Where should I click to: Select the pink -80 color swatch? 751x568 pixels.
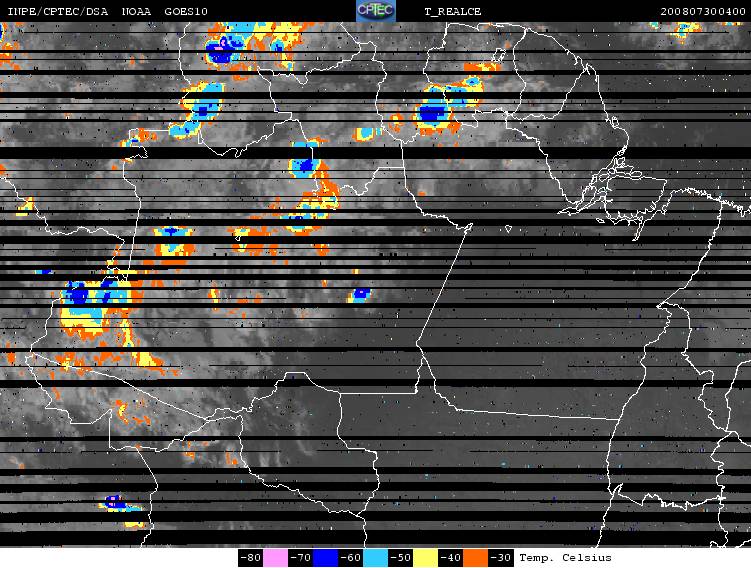[x=275, y=558]
